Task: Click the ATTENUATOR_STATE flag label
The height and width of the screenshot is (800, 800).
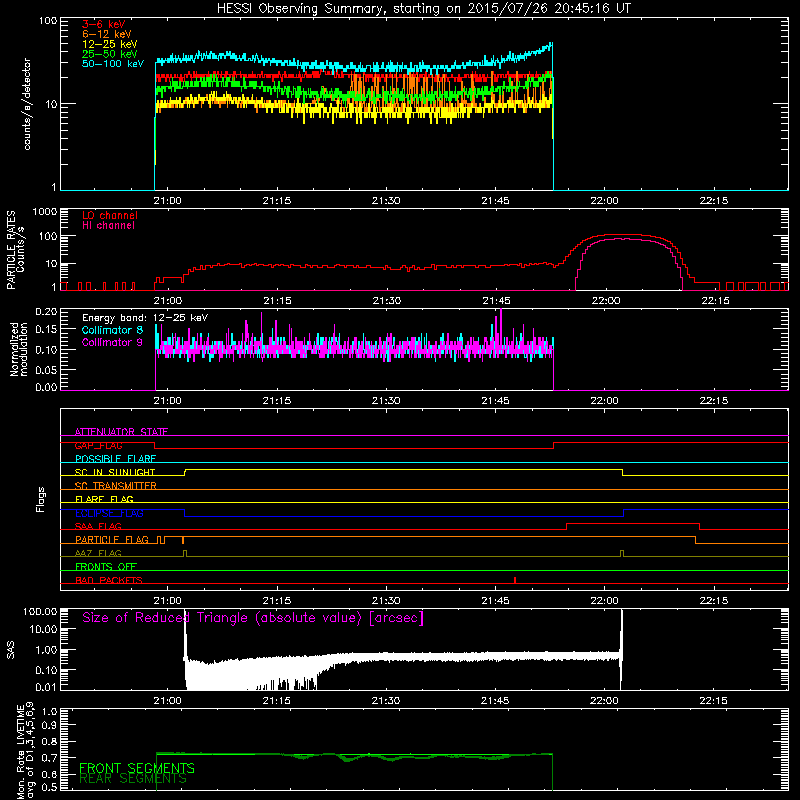Action: (x=121, y=432)
